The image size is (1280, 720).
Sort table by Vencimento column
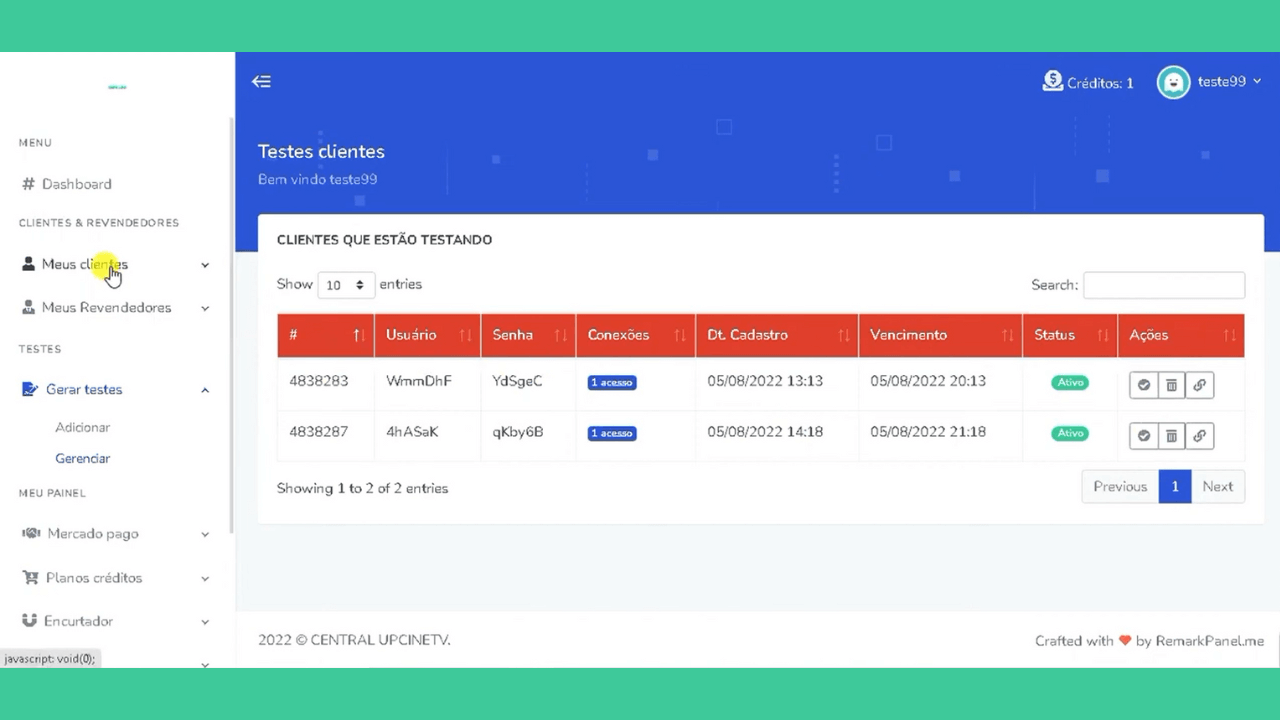[940, 335]
